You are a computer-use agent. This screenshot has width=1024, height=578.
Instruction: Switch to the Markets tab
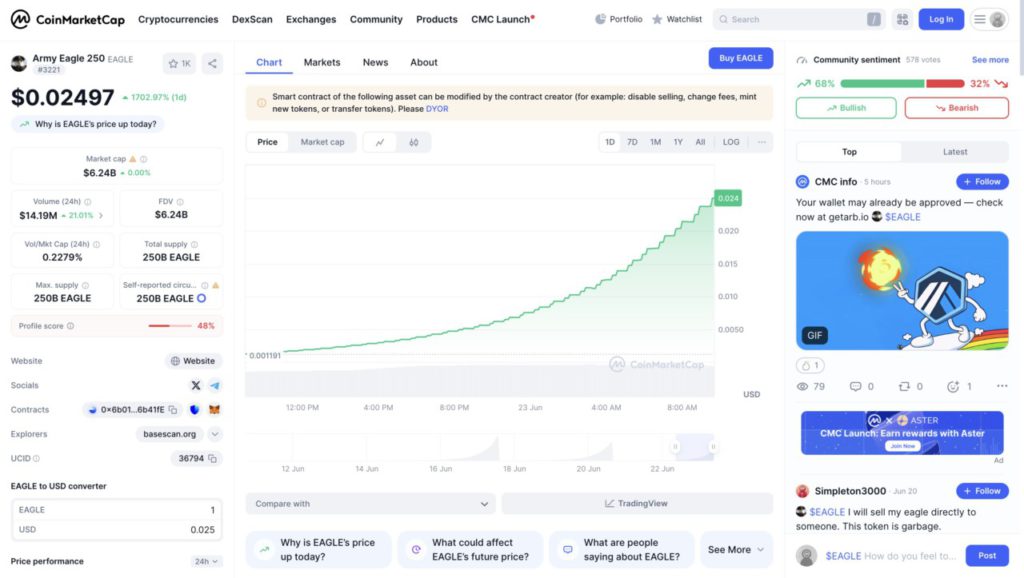click(x=322, y=62)
